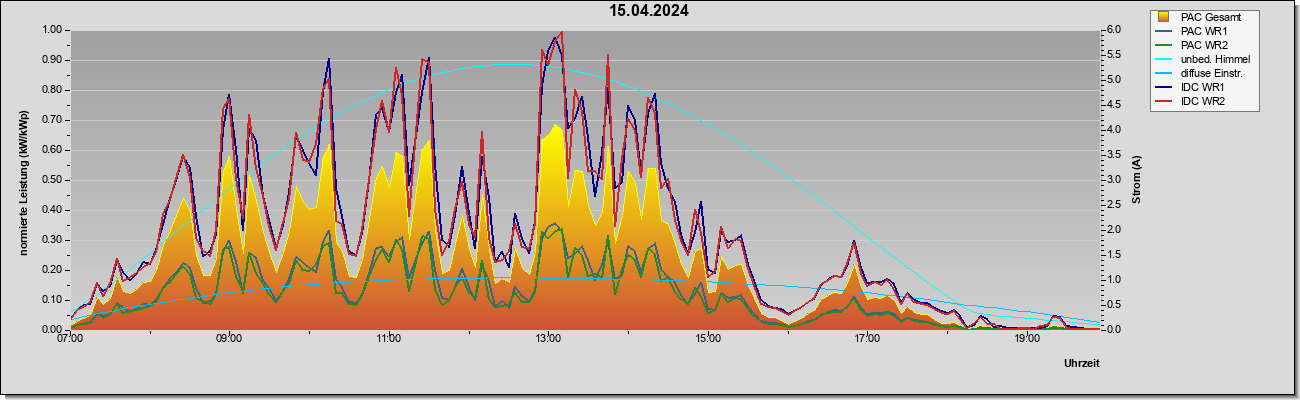Click the PAC Gesamt legend label
The width and height of the screenshot is (1300, 400).
pos(1213,17)
